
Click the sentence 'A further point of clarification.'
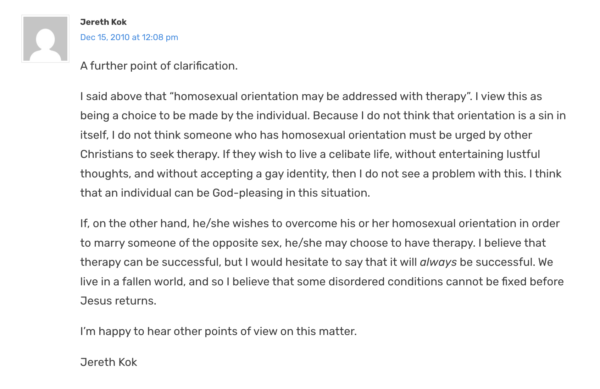pos(159,66)
